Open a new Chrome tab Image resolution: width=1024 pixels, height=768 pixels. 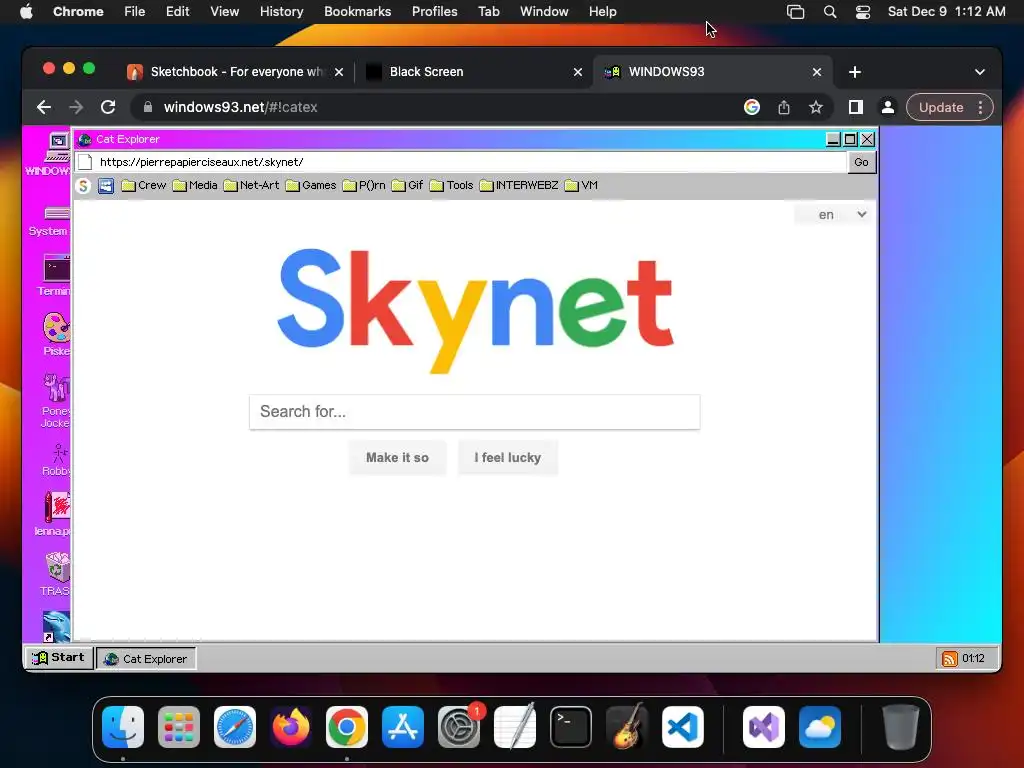(x=855, y=72)
